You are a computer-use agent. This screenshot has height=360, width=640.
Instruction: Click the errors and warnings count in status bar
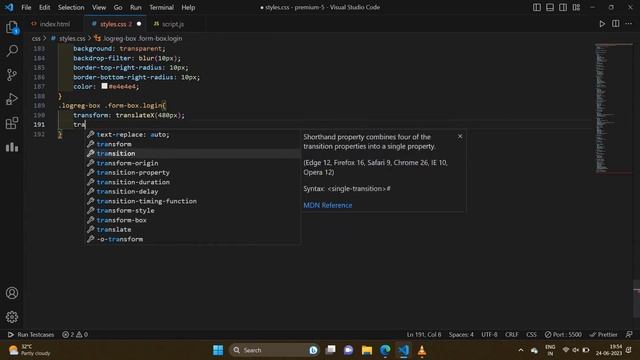pos(75,334)
